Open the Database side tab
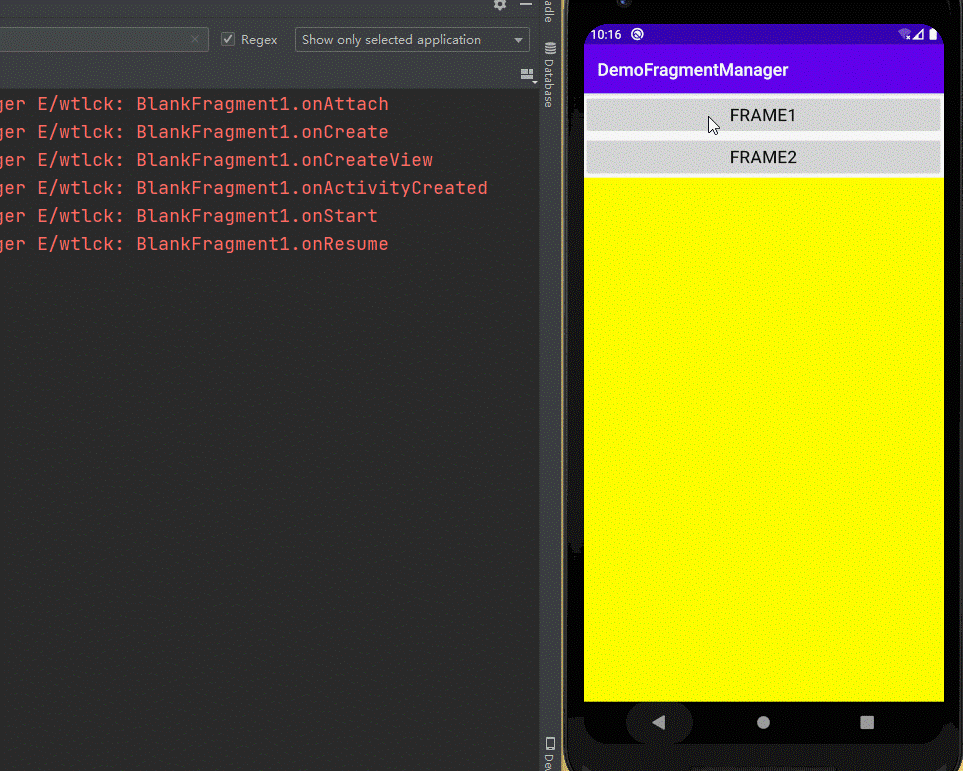The width and height of the screenshot is (963, 771). pos(550,75)
